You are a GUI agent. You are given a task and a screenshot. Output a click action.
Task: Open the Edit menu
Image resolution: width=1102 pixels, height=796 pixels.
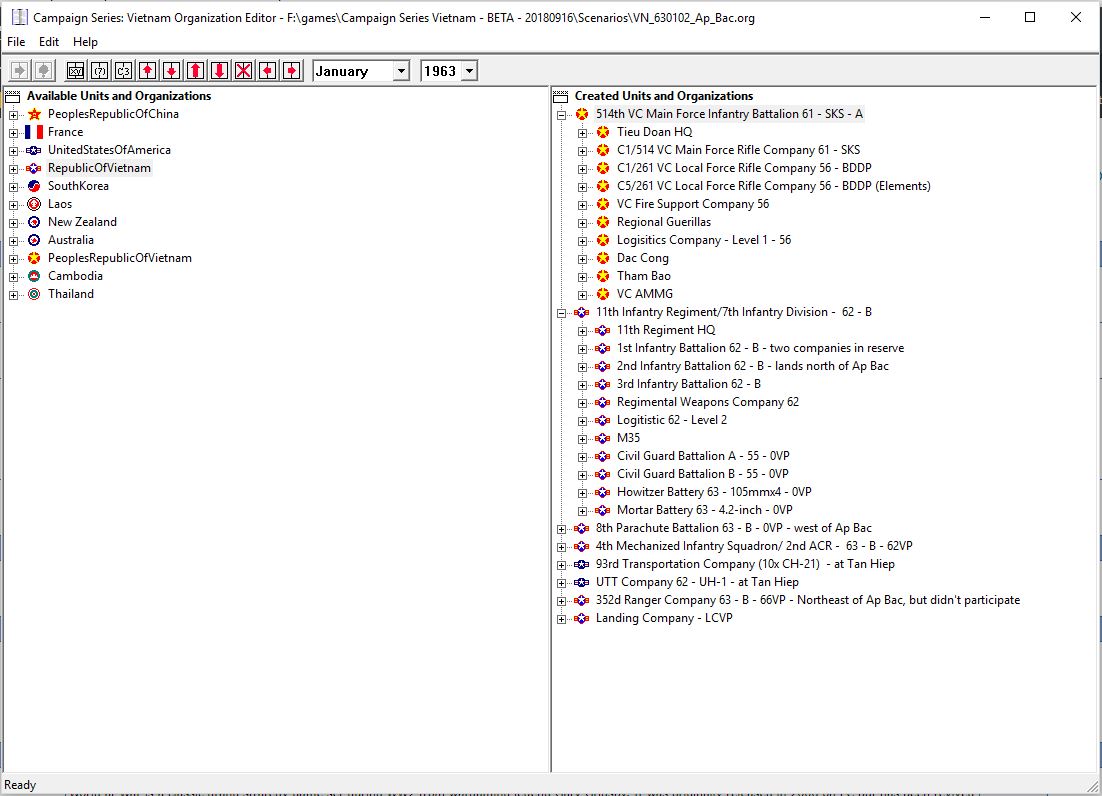coord(48,42)
